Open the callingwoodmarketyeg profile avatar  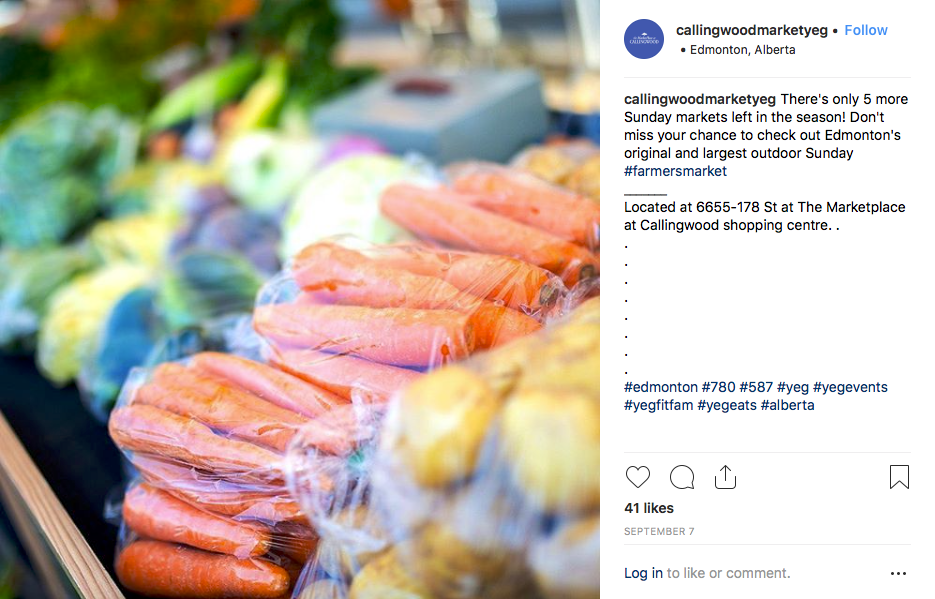pos(643,39)
